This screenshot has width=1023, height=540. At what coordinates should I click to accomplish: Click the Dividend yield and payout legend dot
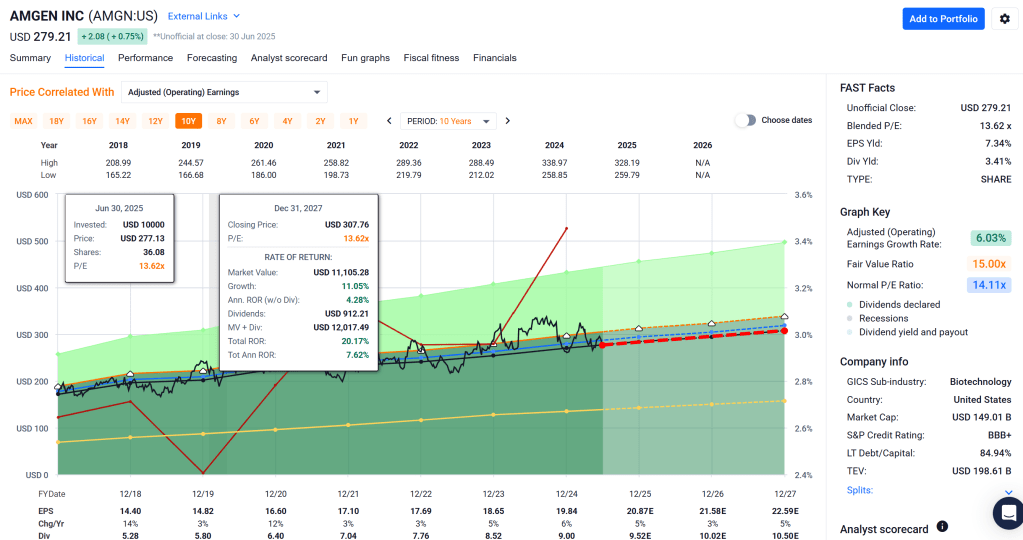pyautogui.click(x=848, y=332)
